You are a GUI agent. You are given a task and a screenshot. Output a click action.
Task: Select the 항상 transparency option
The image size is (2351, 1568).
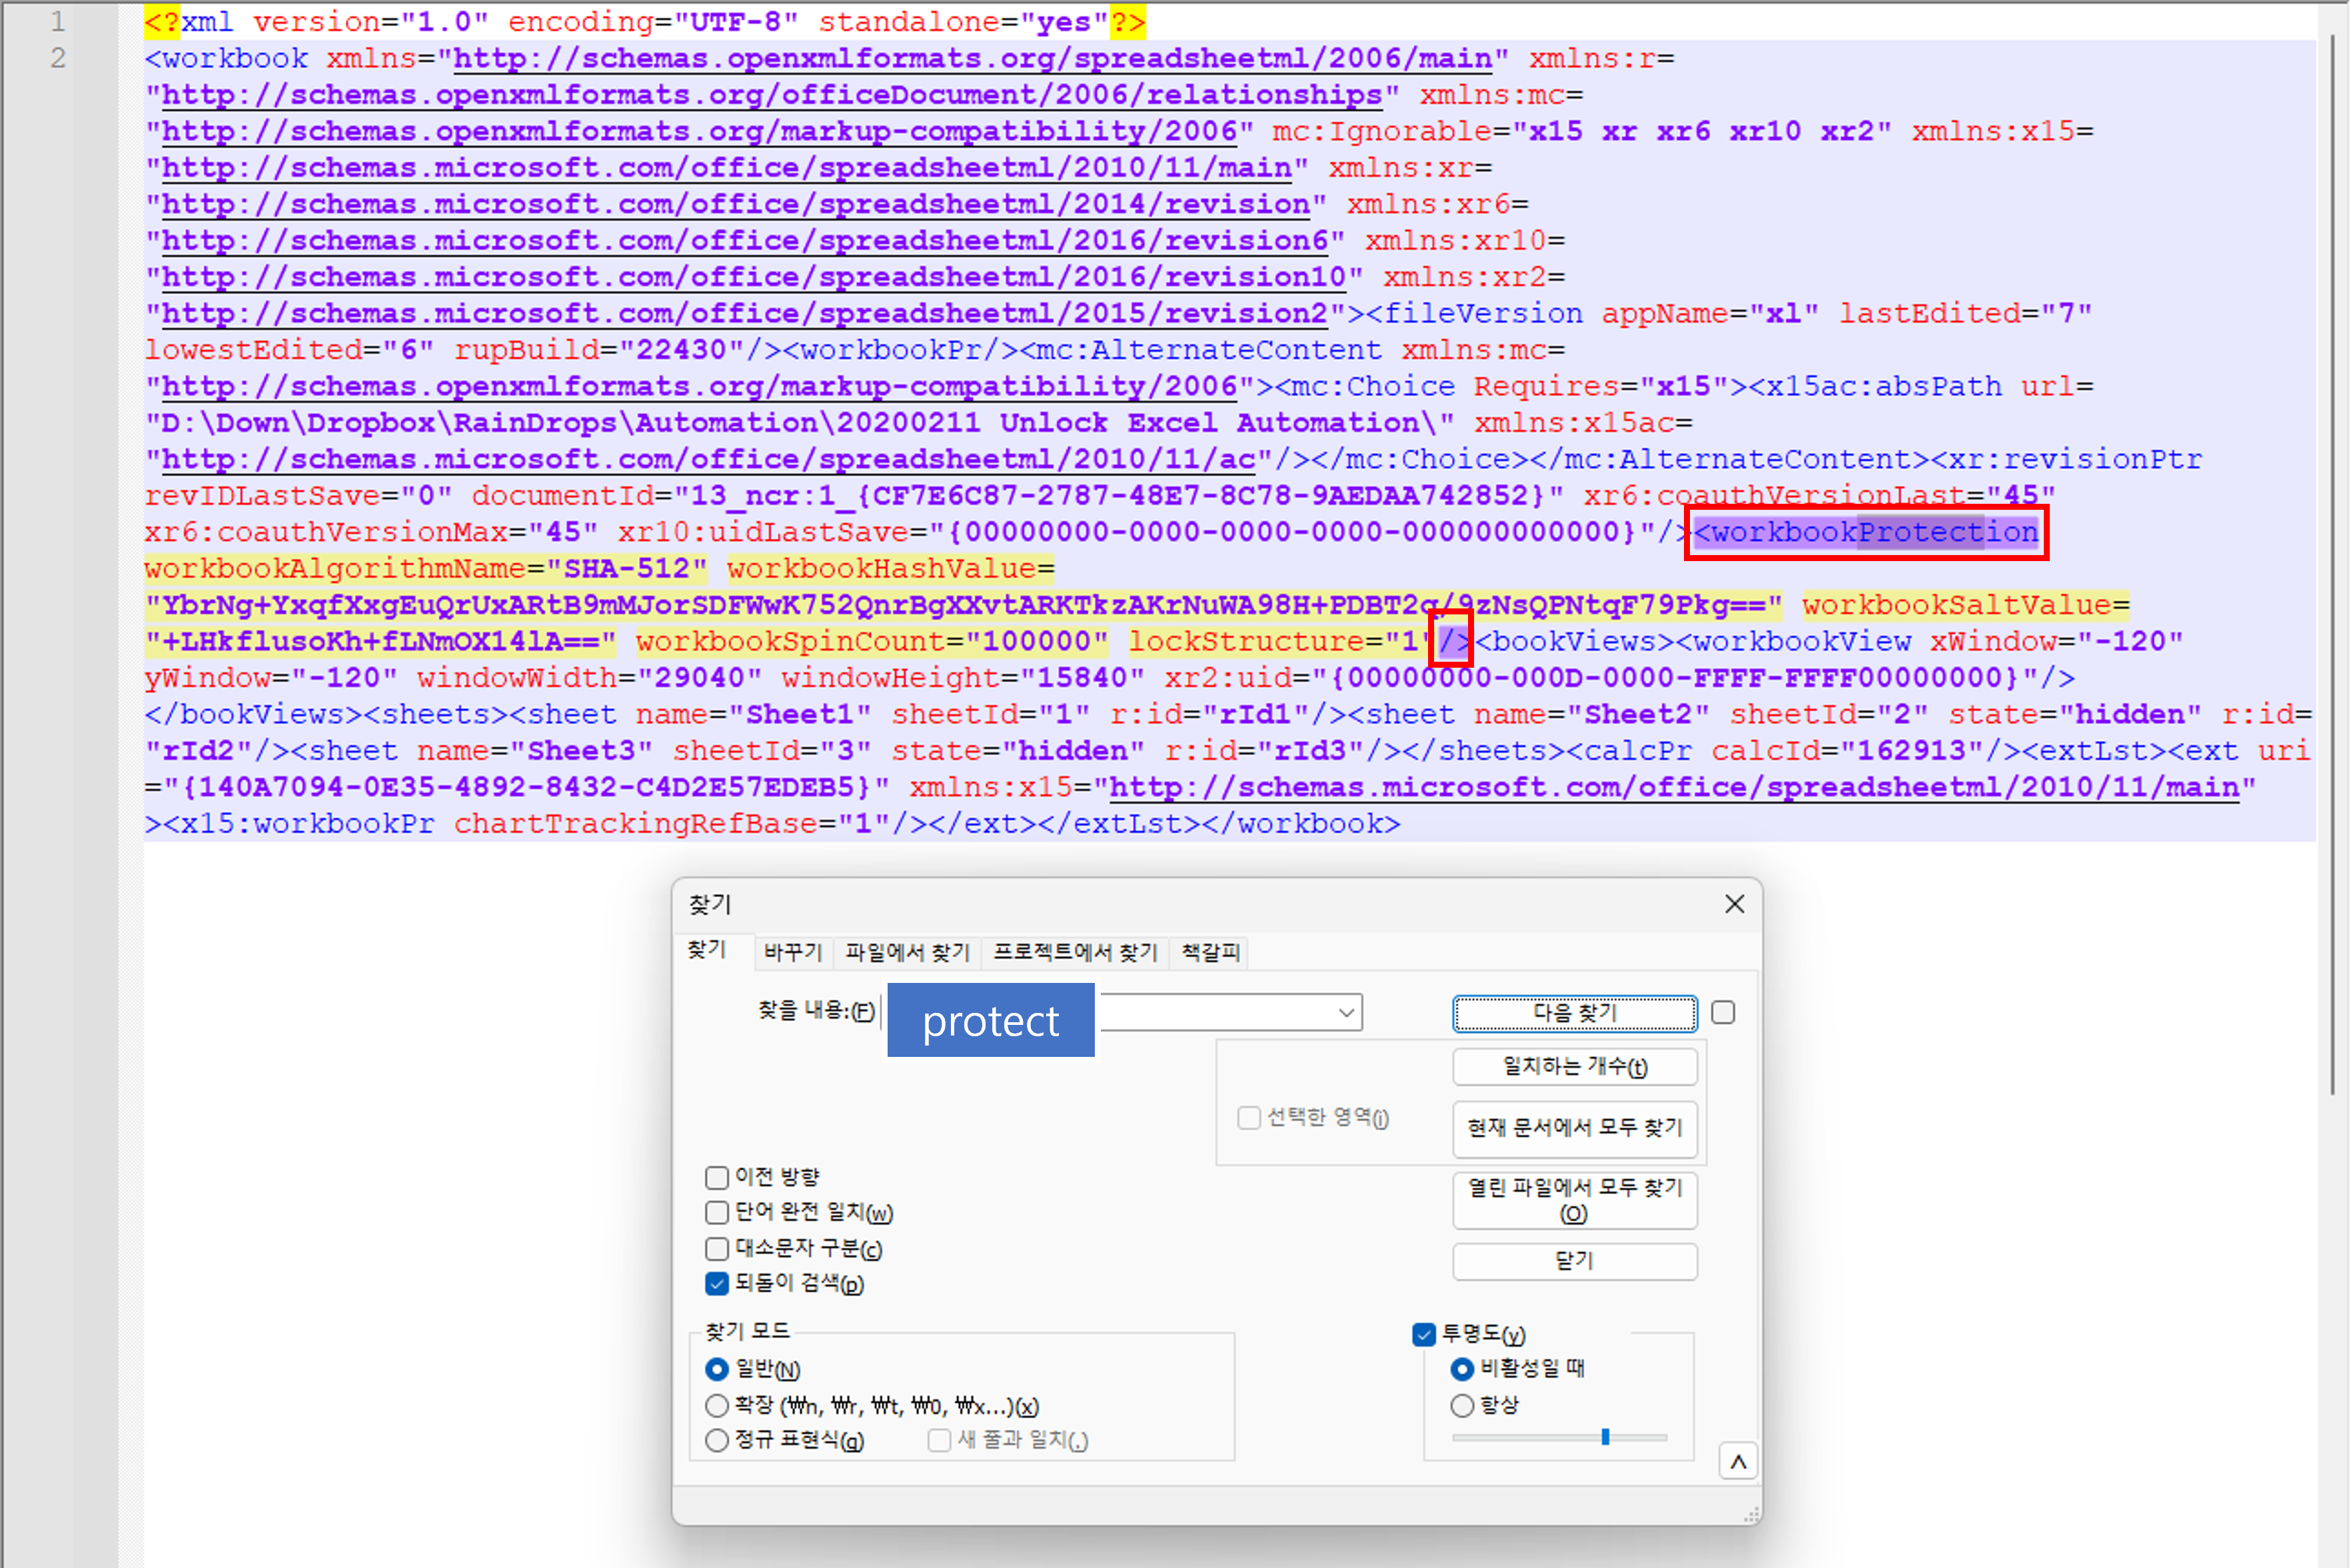[1463, 1406]
